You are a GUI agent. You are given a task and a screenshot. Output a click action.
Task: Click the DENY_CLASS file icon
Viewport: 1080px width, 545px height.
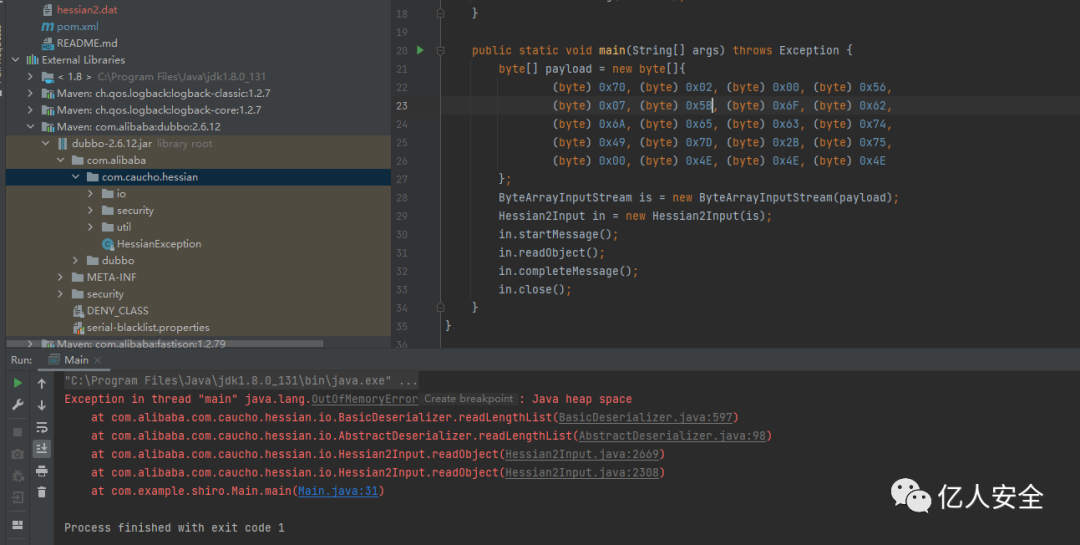pyautogui.click(x=78, y=311)
